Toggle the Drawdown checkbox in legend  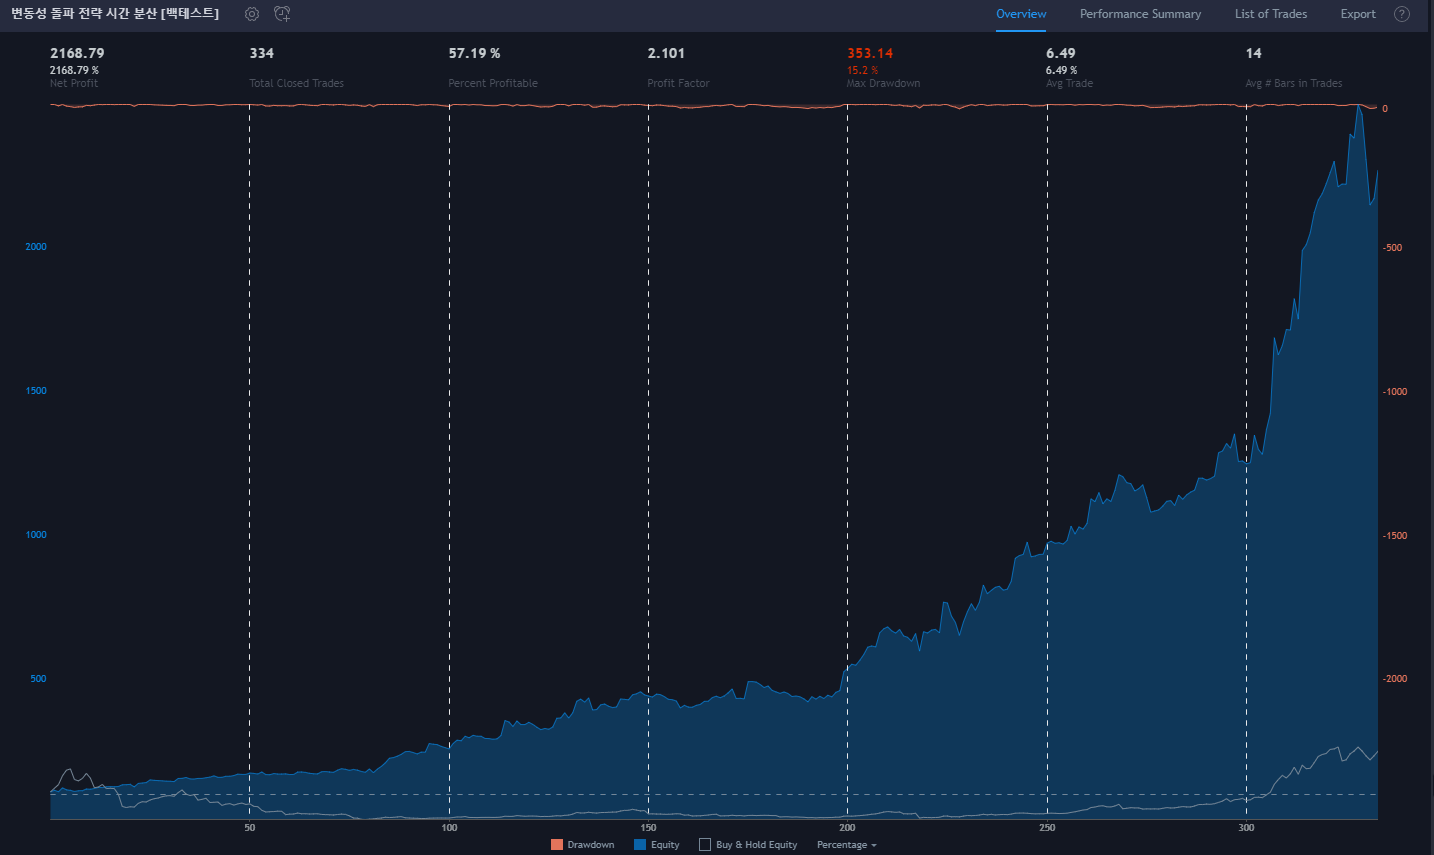coord(557,845)
